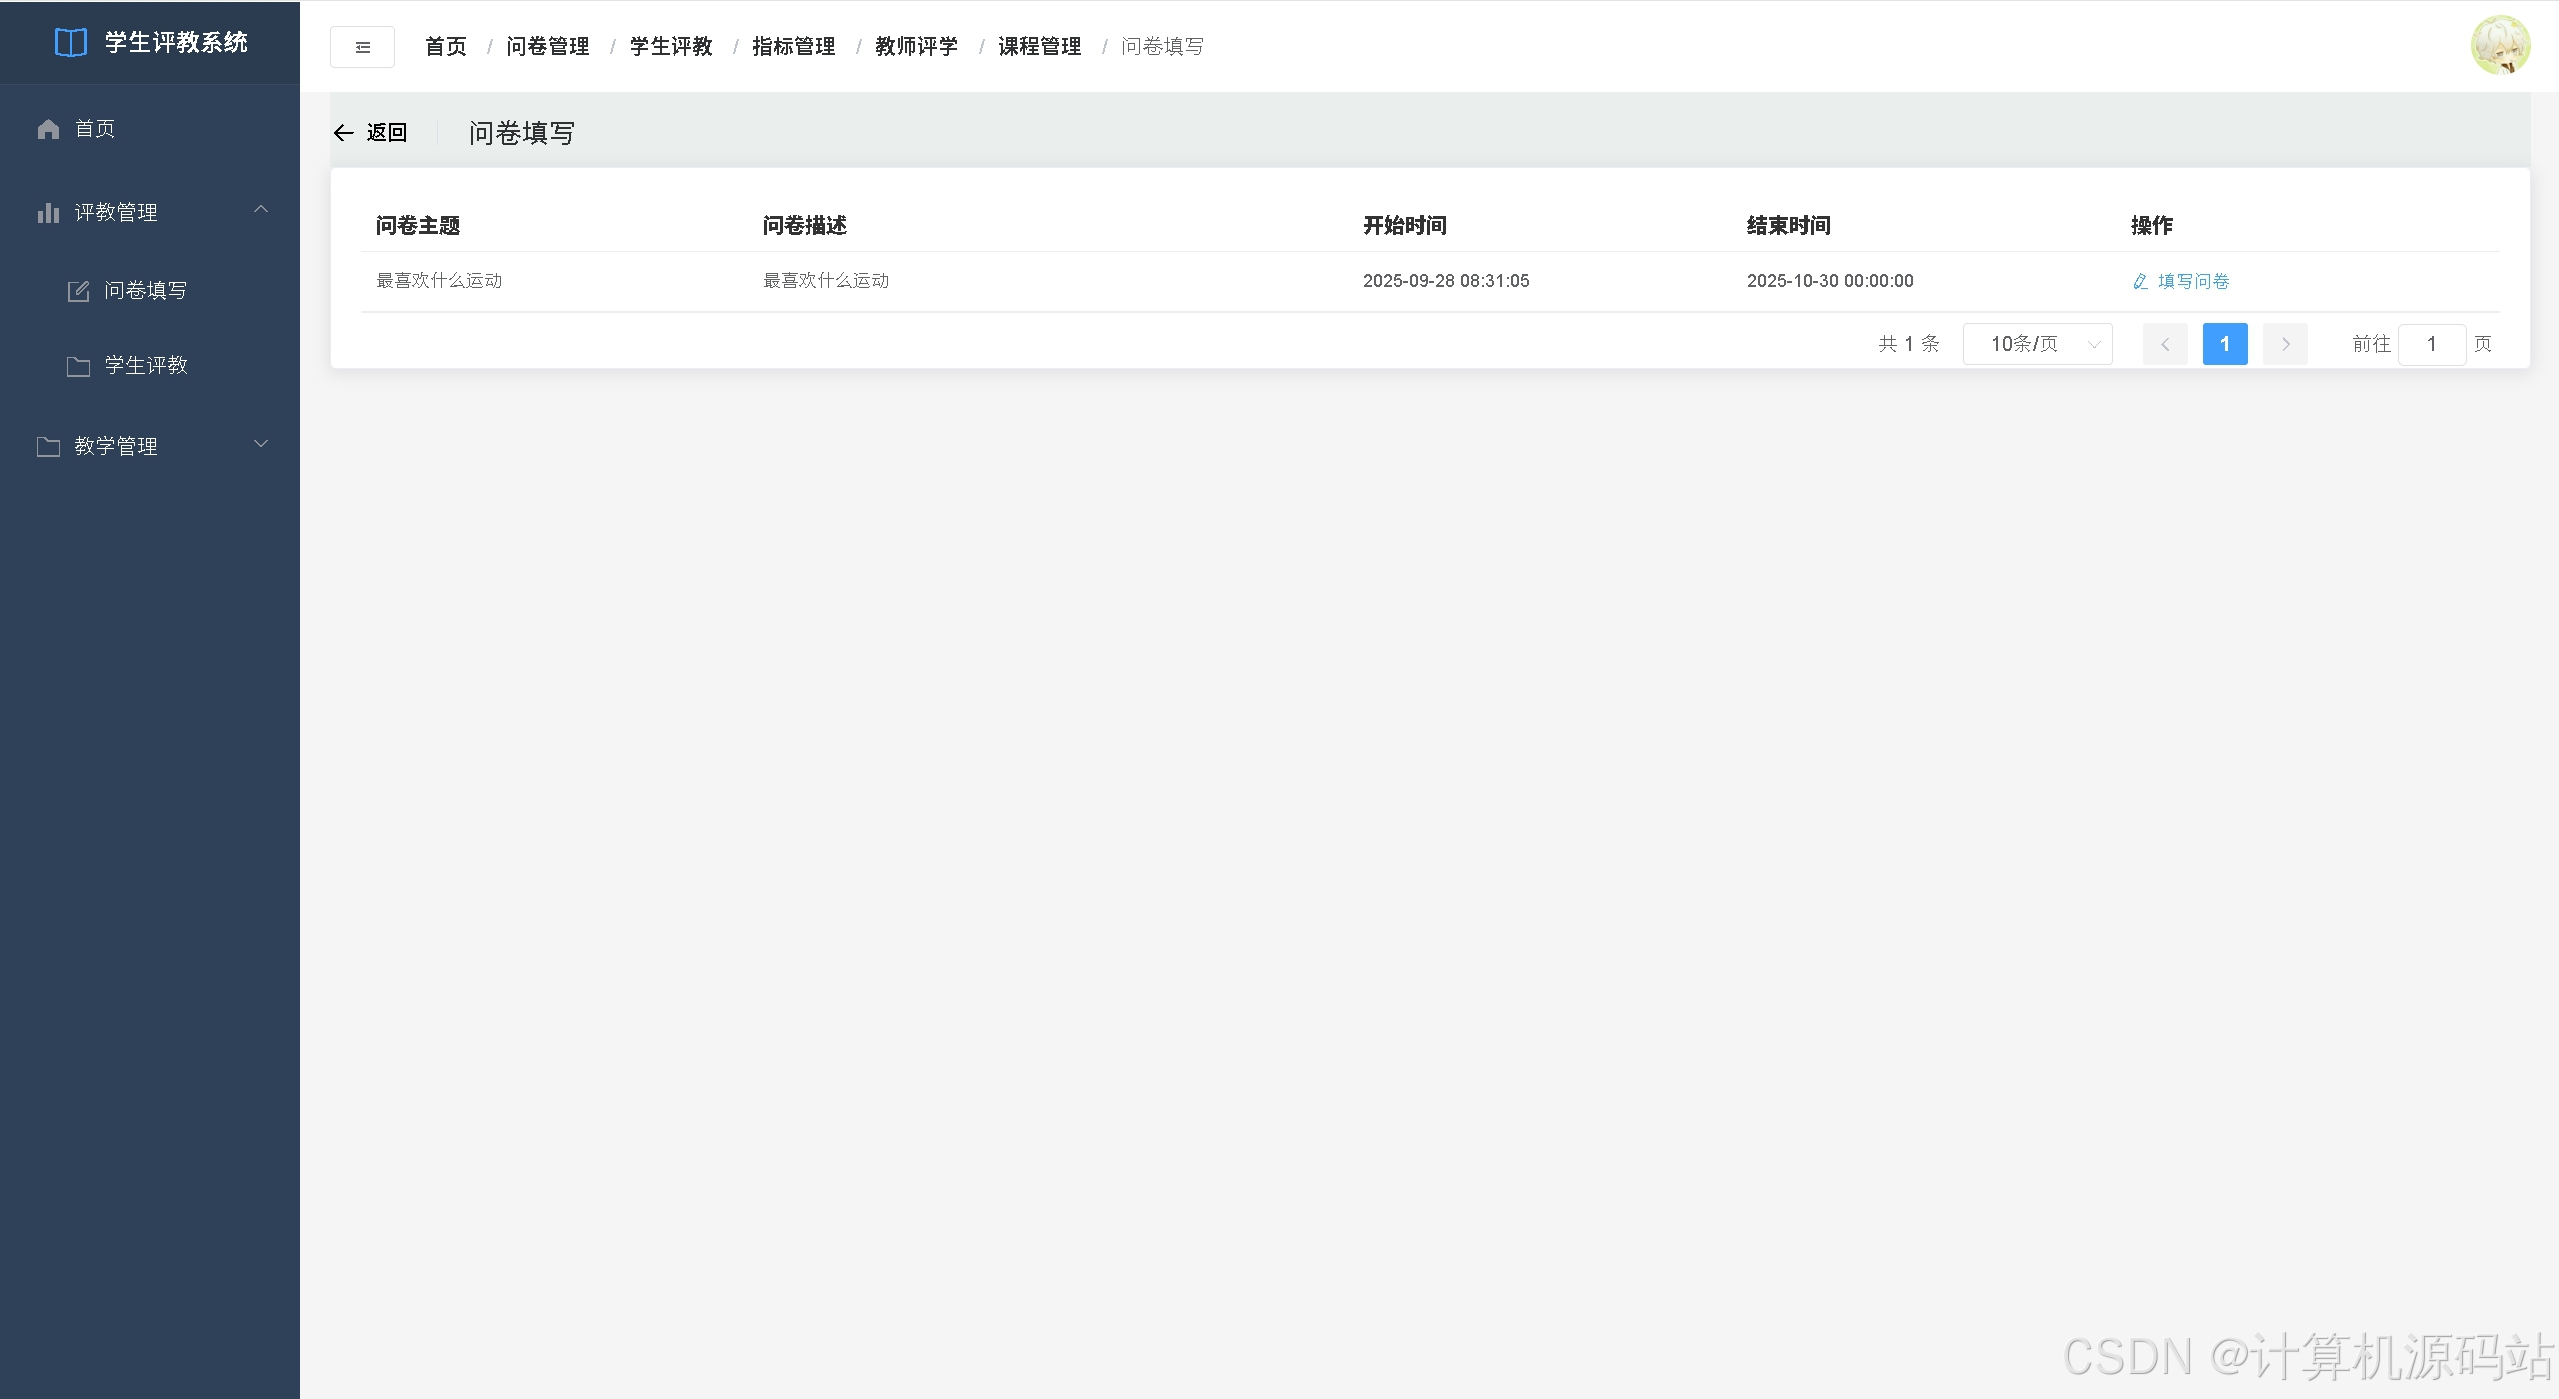
Task: Click the 问卷主题 column header
Action: click(x=418, y=226)
